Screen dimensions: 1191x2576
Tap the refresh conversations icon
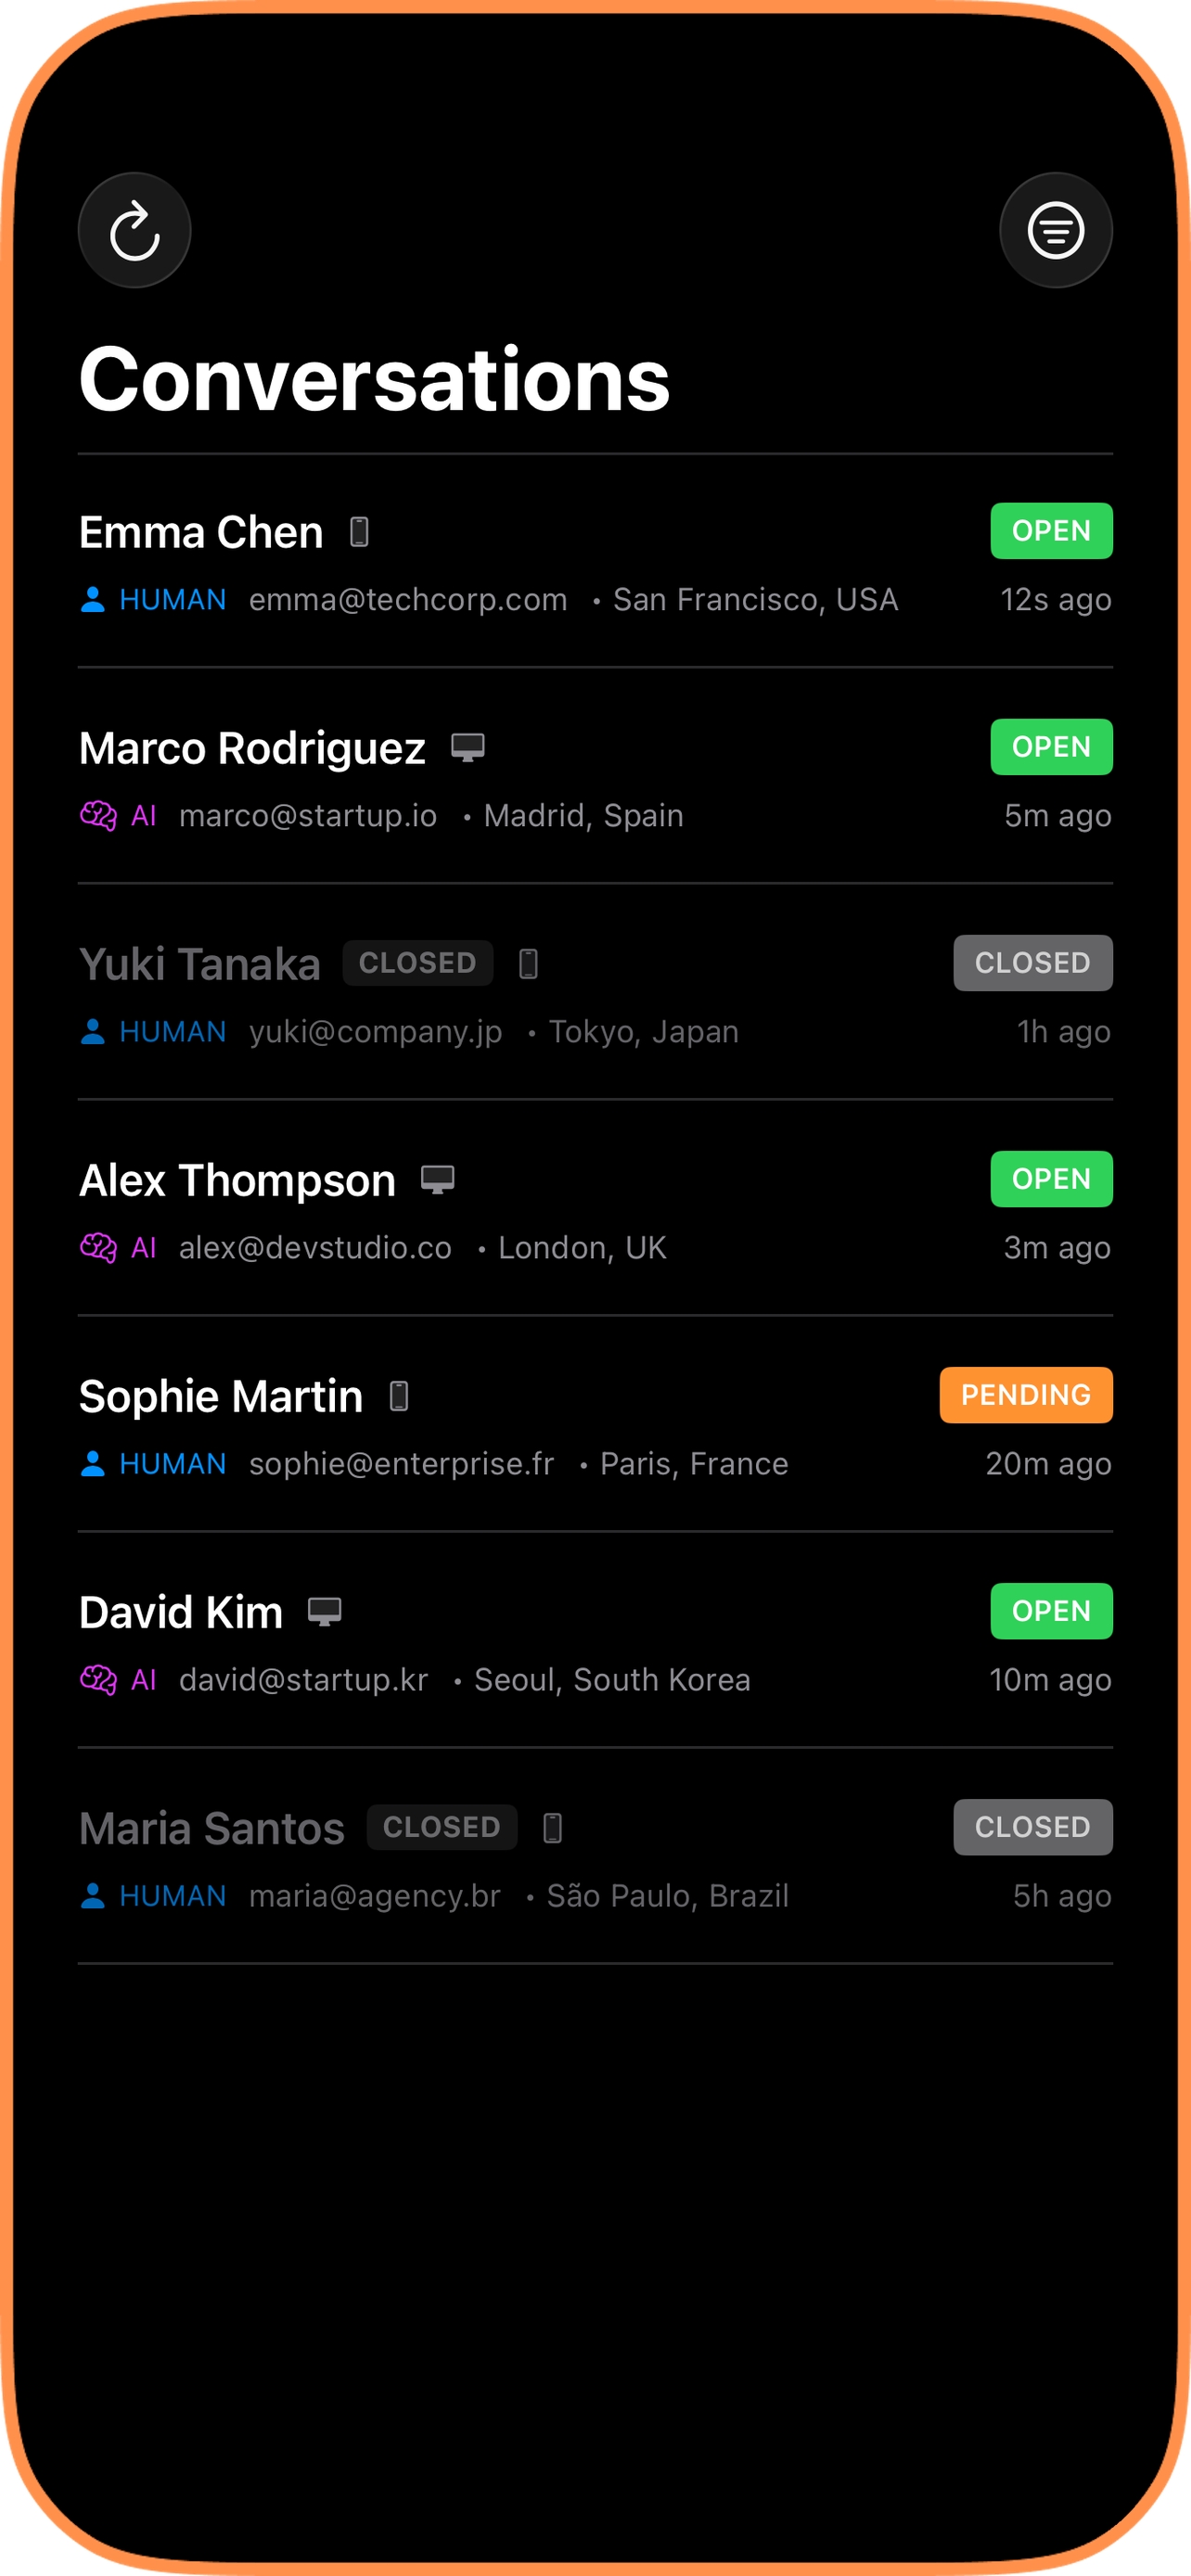click(135, 231)
